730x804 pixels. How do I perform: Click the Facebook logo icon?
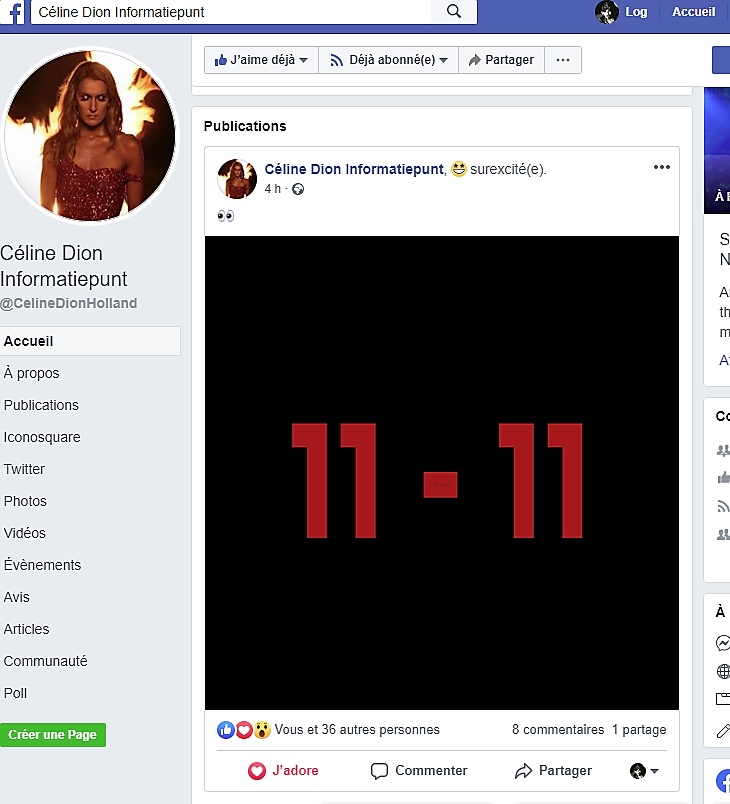pyautogui.click(x=12, y=12)
